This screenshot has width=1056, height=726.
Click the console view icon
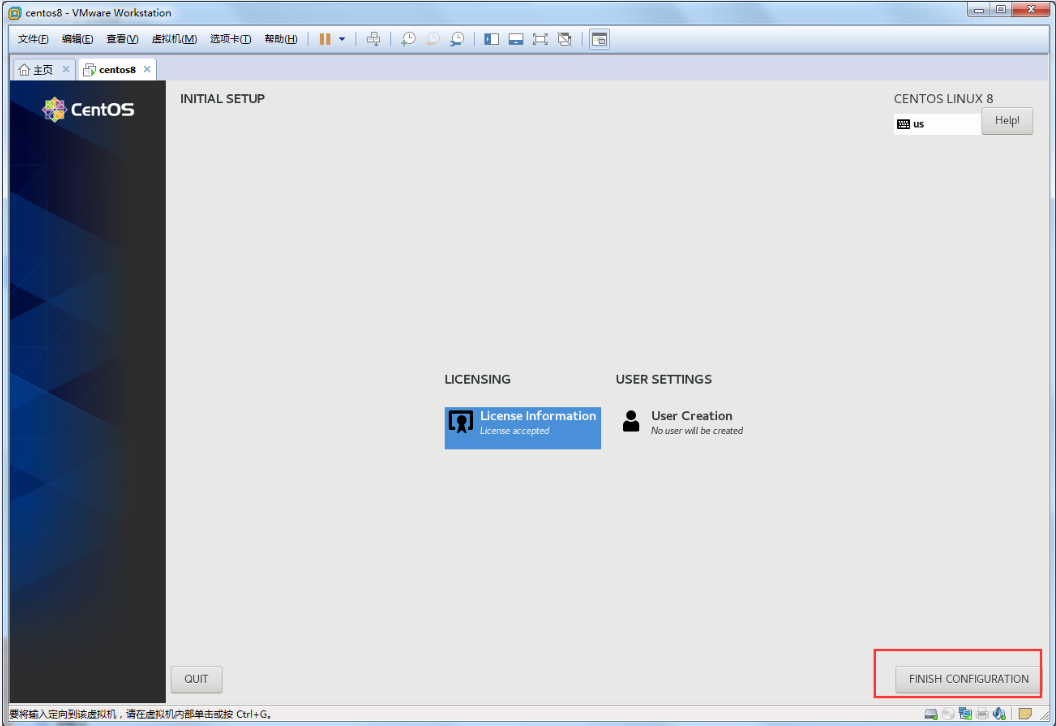click(x=599, y=39)
